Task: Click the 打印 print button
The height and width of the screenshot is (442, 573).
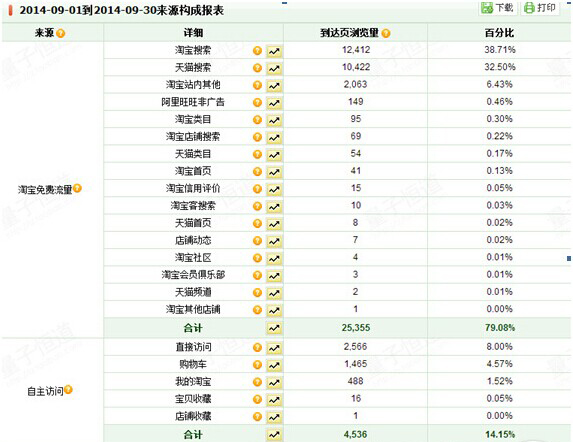Action: coord(540,8)
